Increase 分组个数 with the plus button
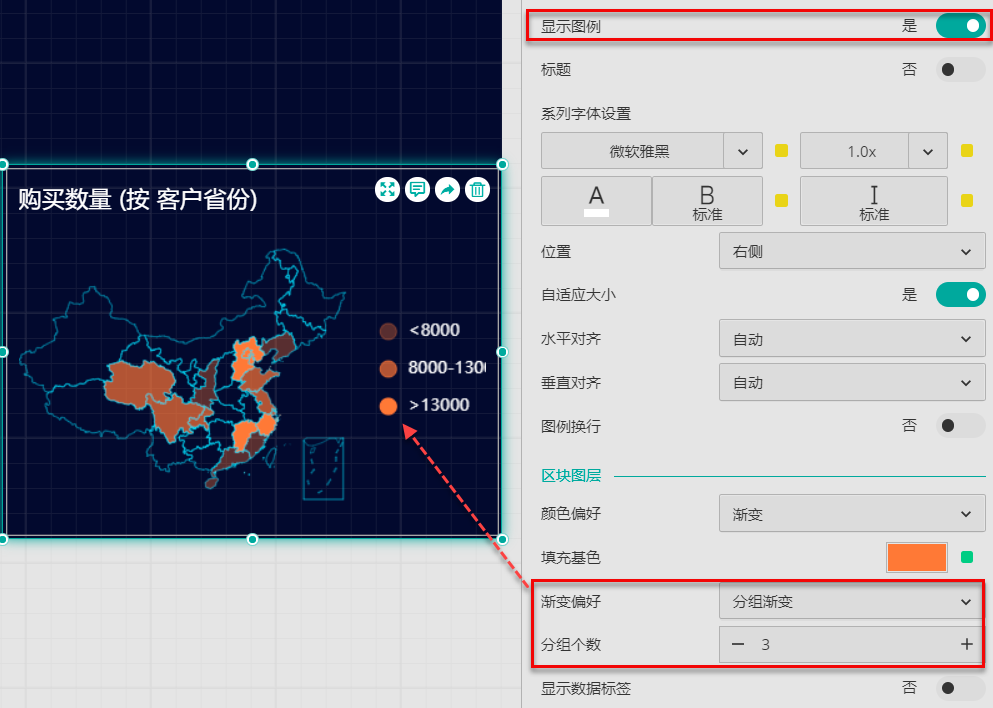Viewport: 993px width, 708px height. click(966, 645)
